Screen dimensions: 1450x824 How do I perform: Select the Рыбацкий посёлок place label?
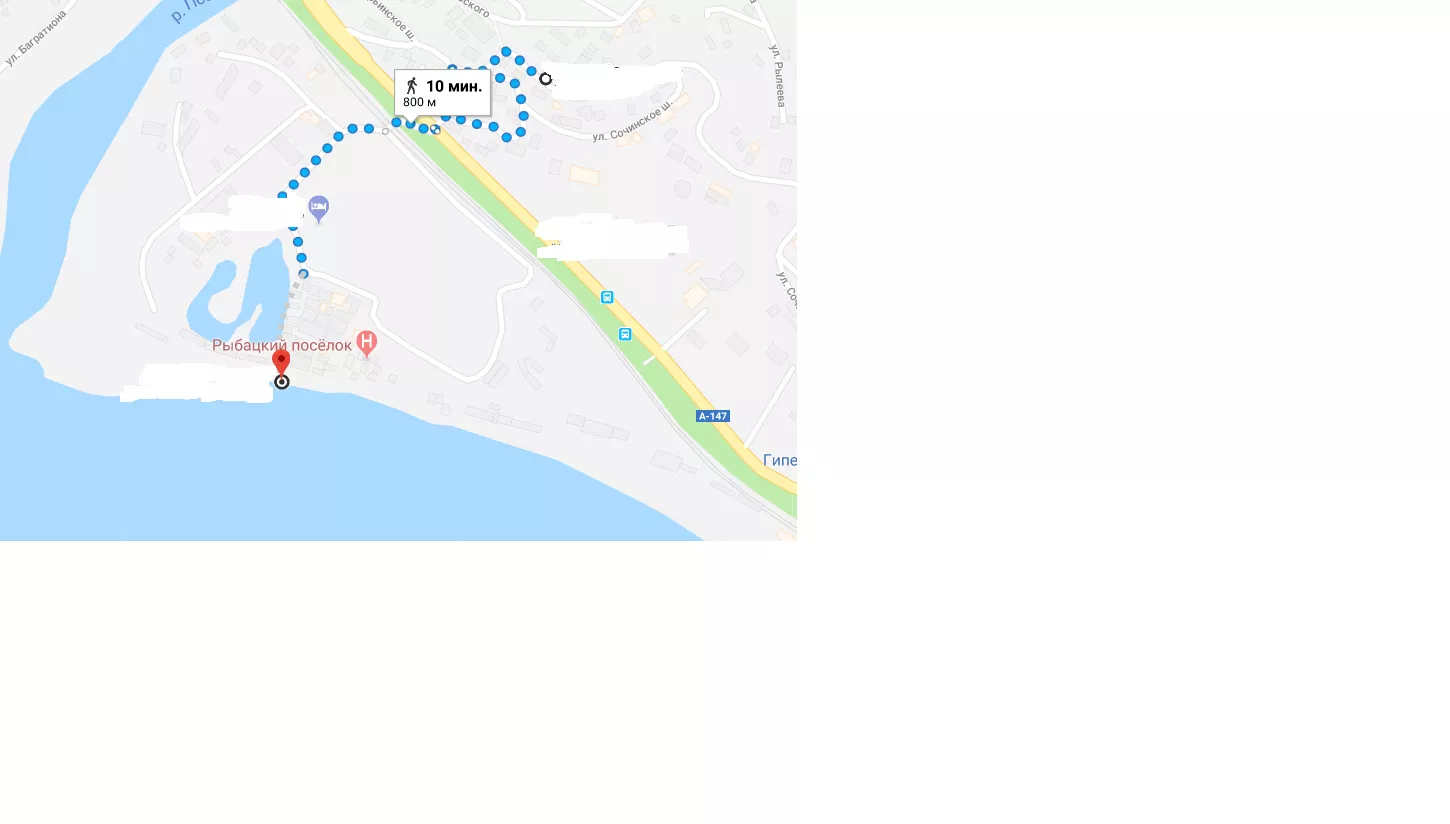pyautogui.click(x=282, y=345)
